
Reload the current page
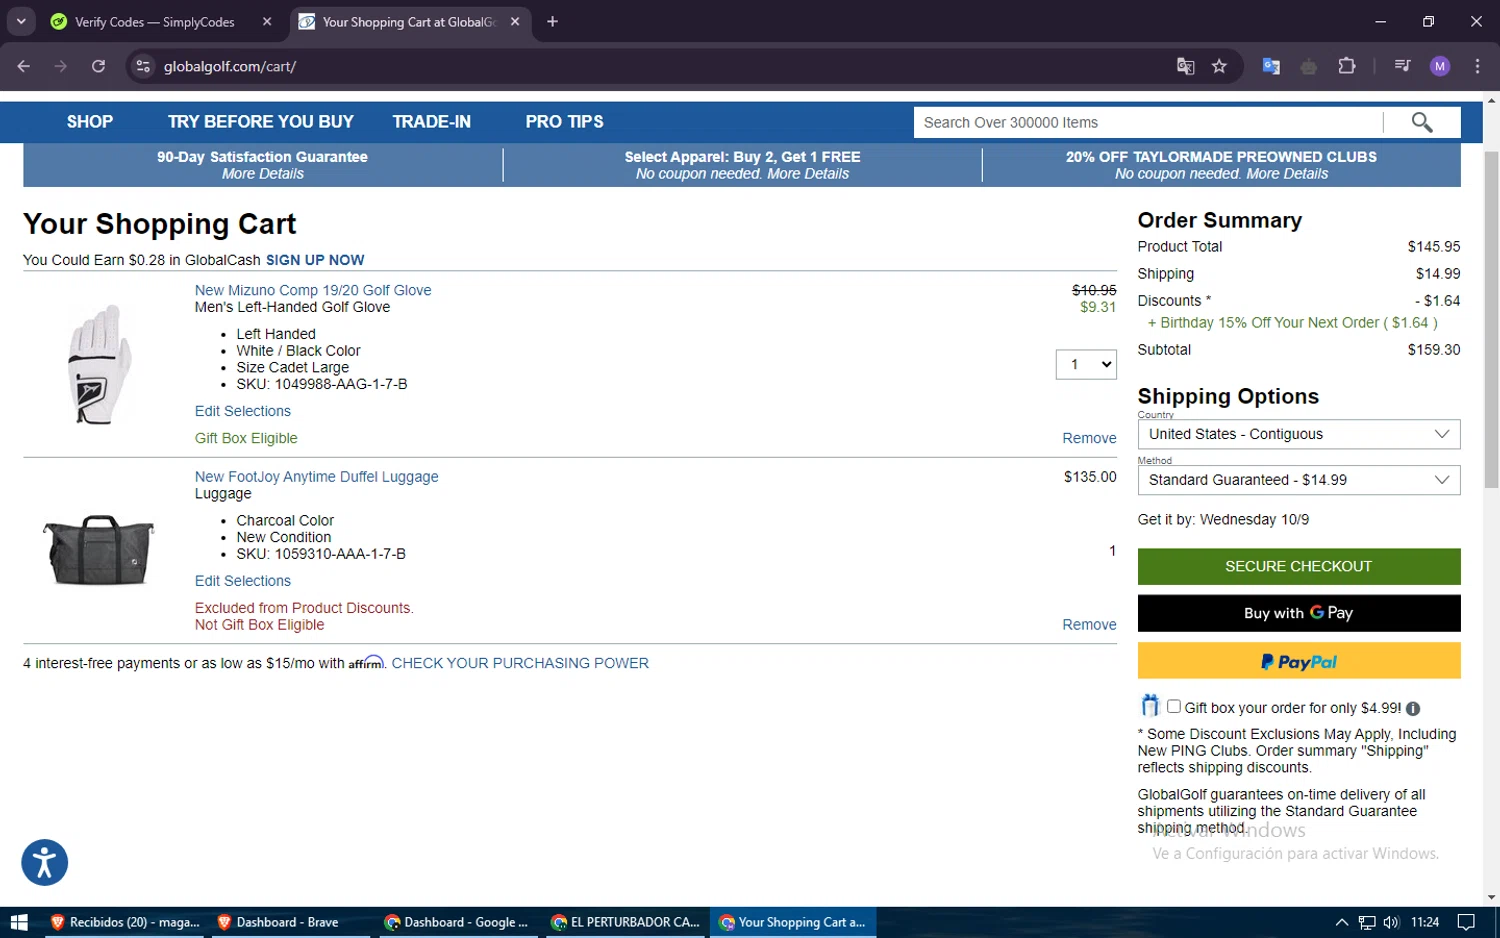pos(98,66)
